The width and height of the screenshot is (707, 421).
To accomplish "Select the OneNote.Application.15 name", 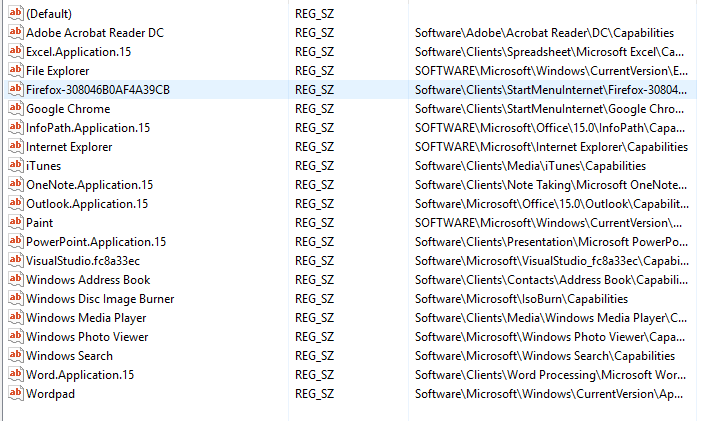I will pos(90,185).
